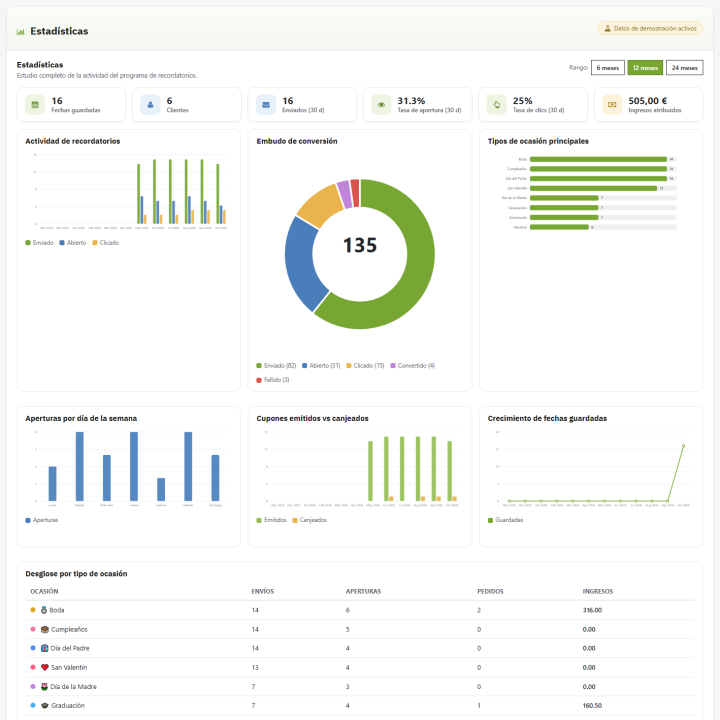Select the 12 meses range
This screenshot has height=720, width=720.
coord(645,68)
